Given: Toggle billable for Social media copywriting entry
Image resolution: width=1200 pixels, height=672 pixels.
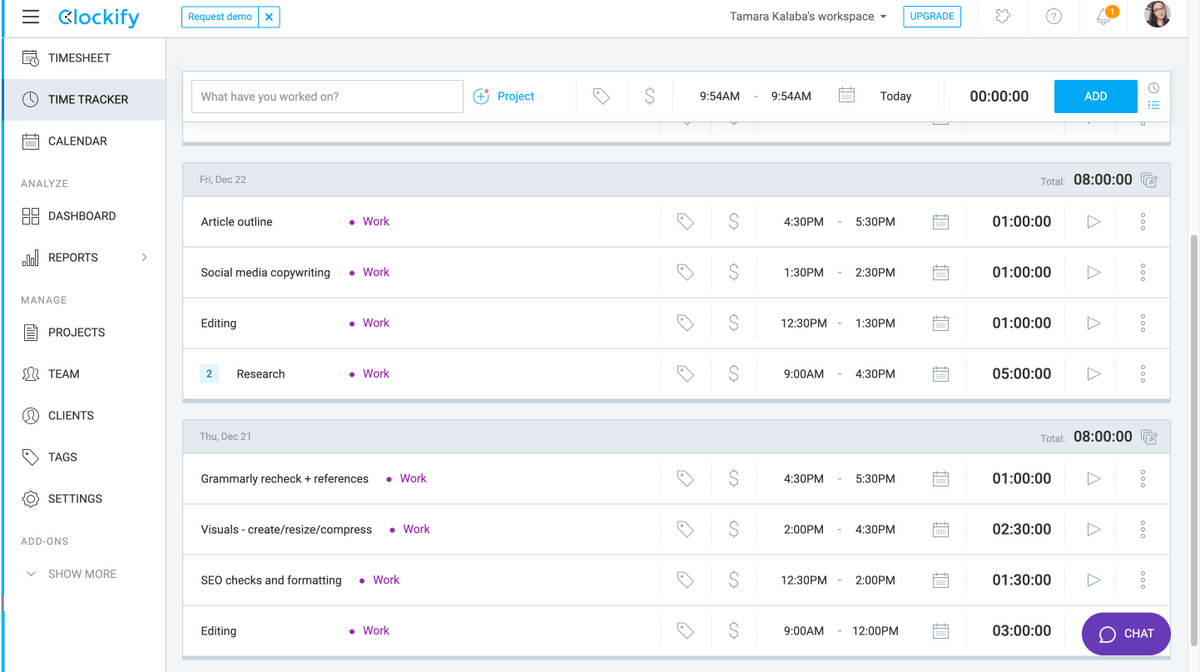Looking at the screenshot, I should [733, 272].
